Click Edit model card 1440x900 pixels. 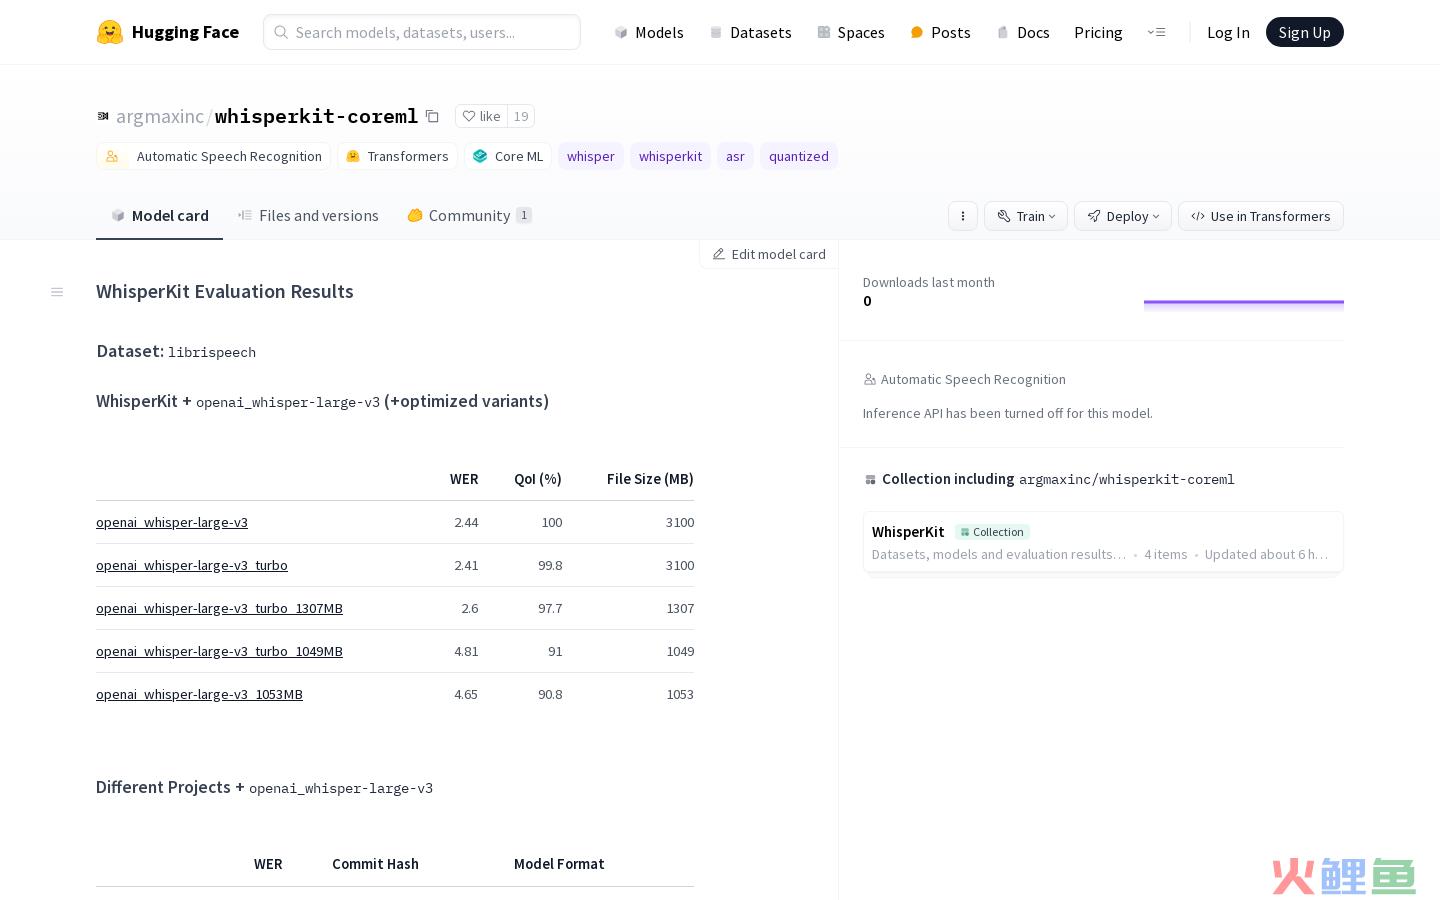769,254
